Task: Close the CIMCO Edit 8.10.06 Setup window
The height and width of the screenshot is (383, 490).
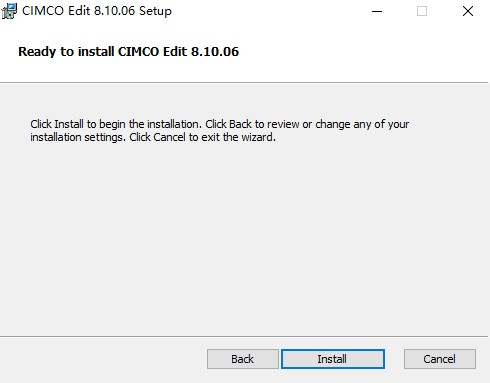Action: click(468, 11)
